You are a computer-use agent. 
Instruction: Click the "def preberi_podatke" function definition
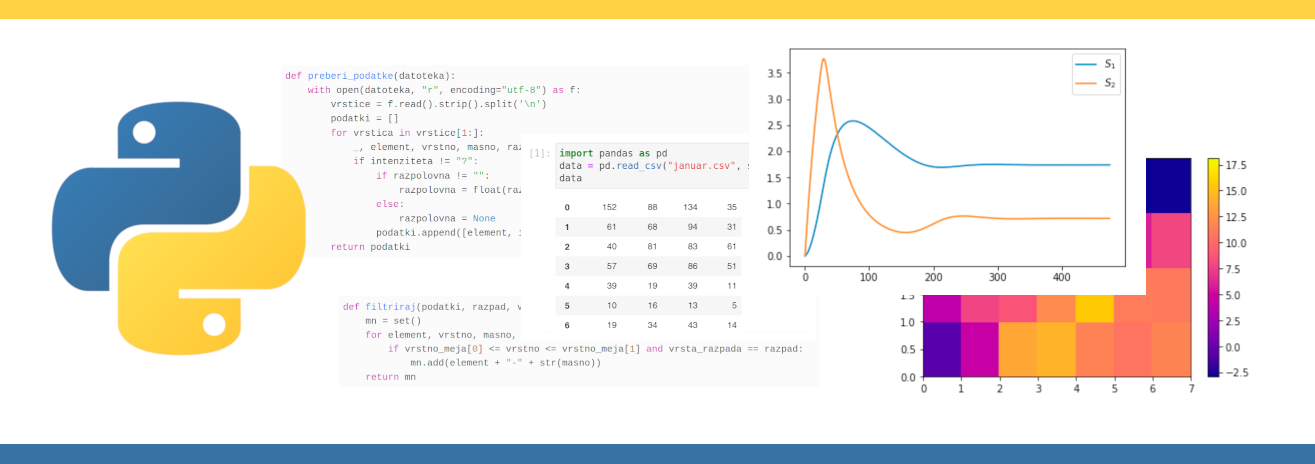tap(369, 75)
